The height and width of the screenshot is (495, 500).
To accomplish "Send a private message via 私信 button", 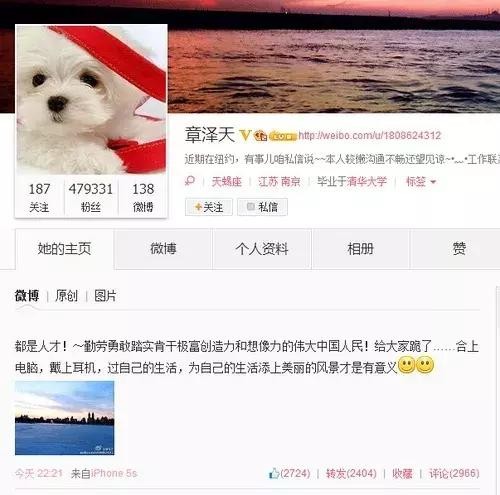I will click(x=262, y=207).
